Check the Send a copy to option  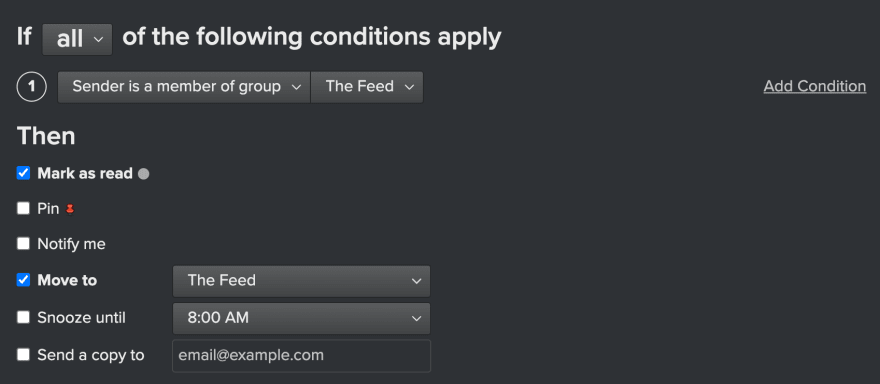(x=23, y=355)
